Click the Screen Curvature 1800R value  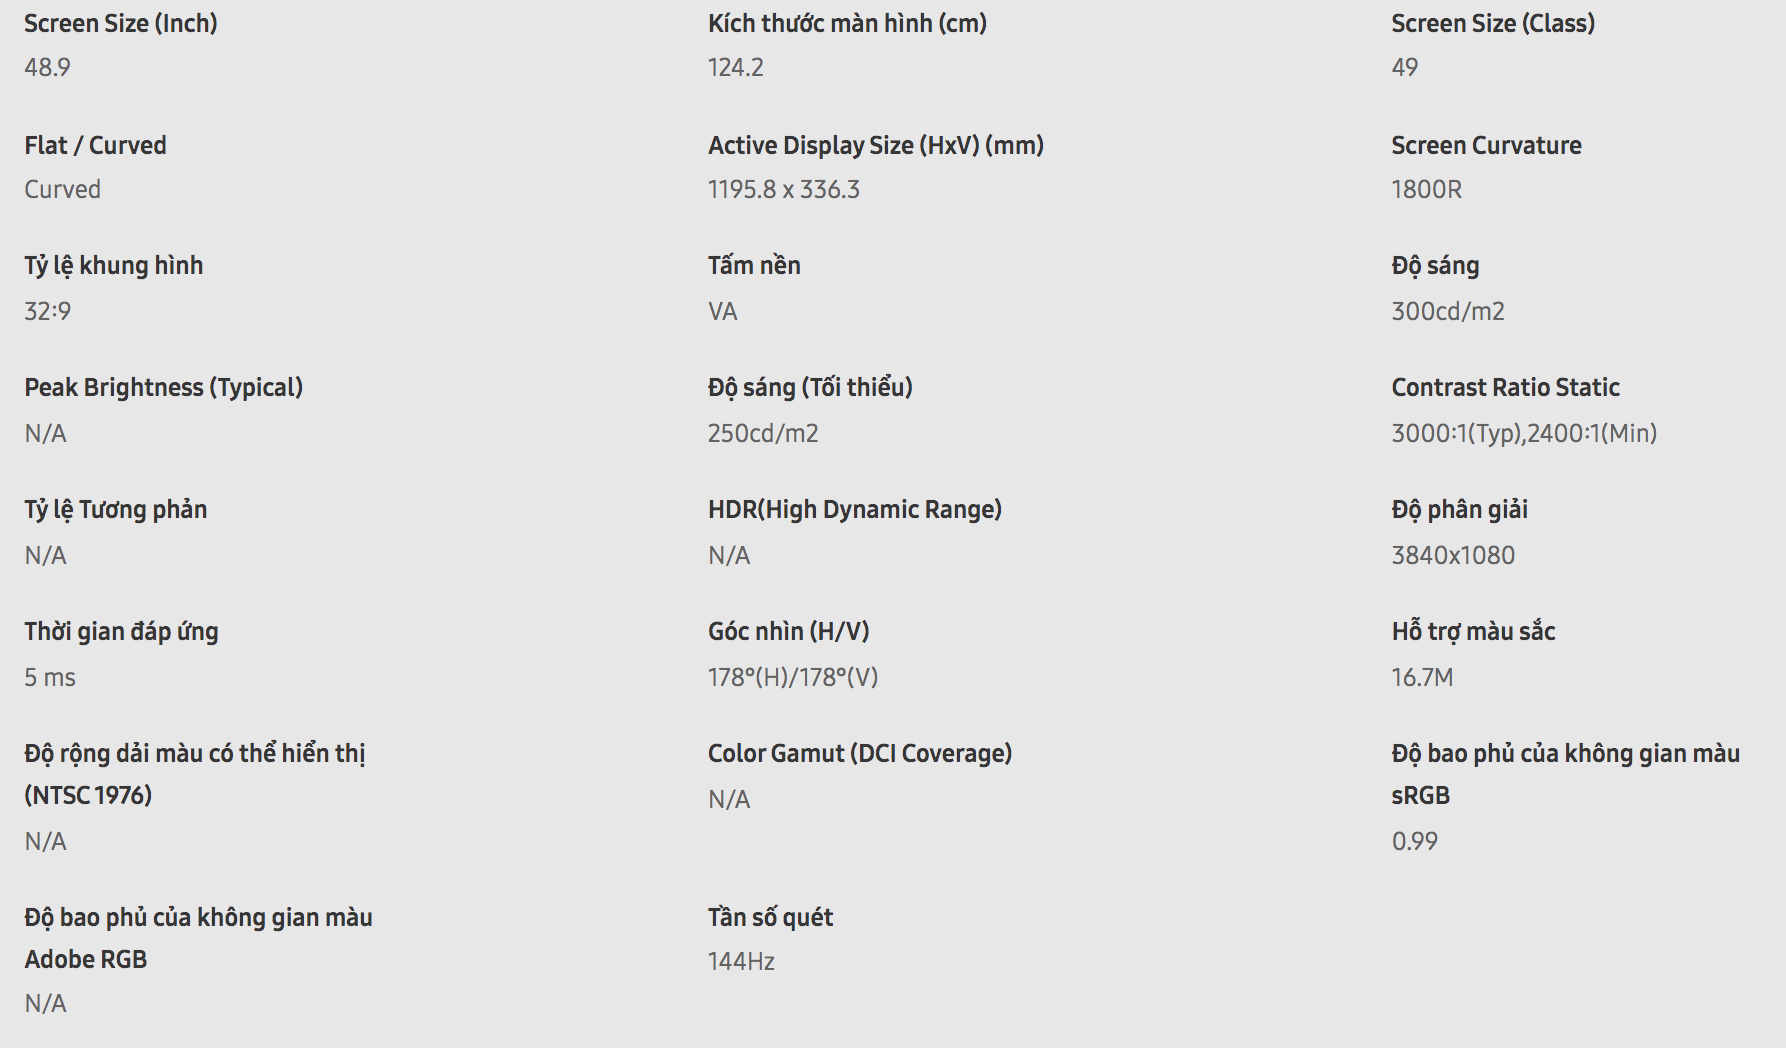tap(1426, 189)
